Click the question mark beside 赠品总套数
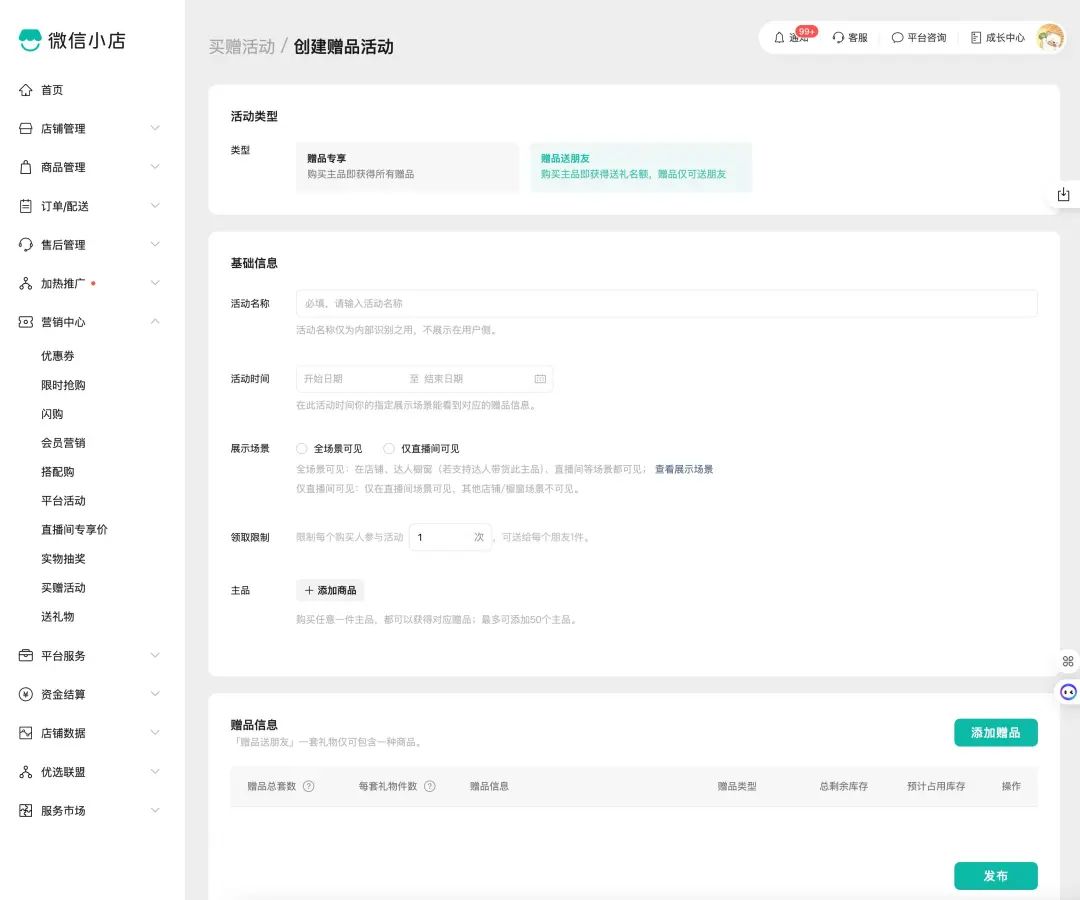The height and width of the screenshot is (900, 1080). (307, 786)
